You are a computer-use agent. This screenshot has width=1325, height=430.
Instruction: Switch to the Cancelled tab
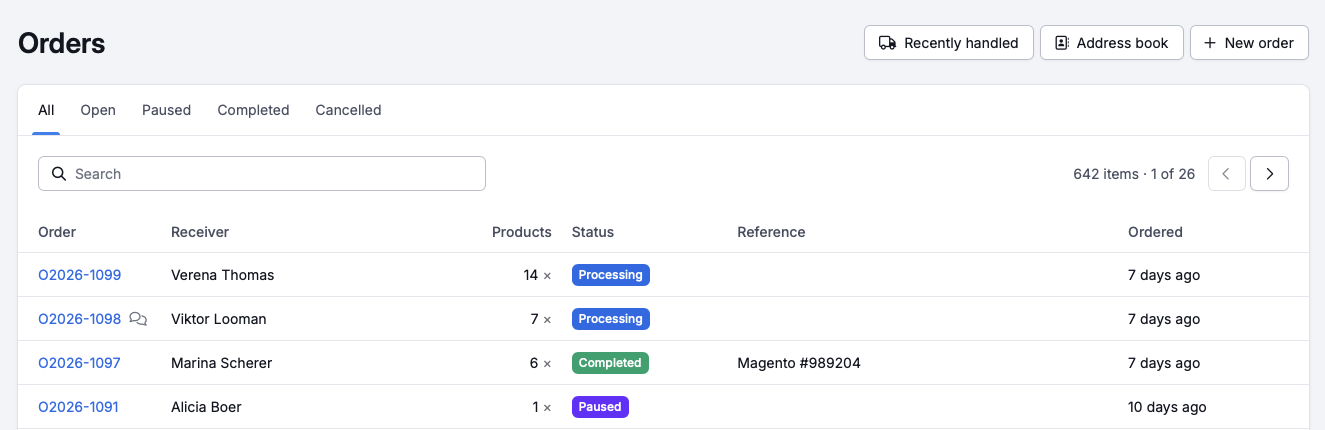coord(348,110)
